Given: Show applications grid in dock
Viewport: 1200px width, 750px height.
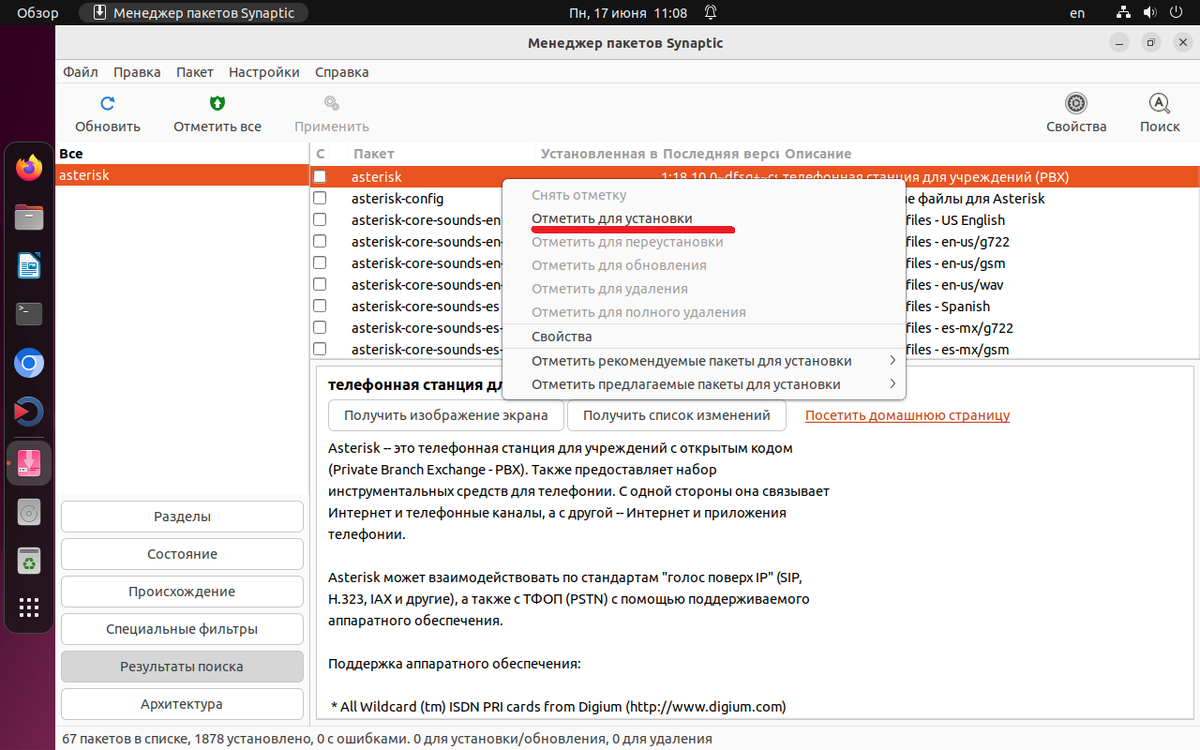Looking at the screenshot, I should [x=29, y=607].
